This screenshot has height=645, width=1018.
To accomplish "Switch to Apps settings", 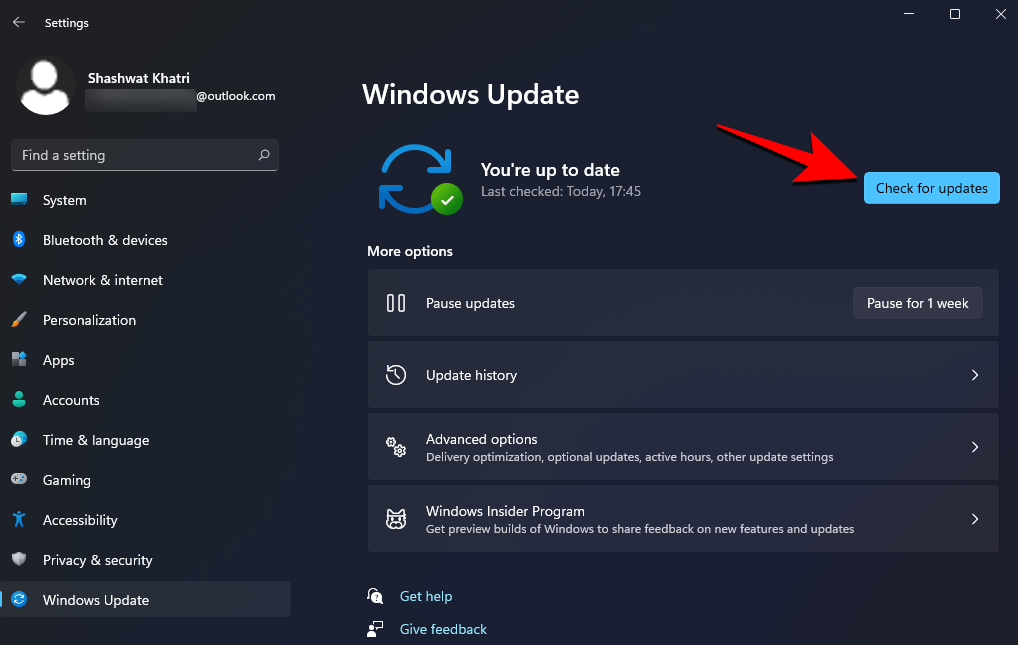I will click(145, 360).
